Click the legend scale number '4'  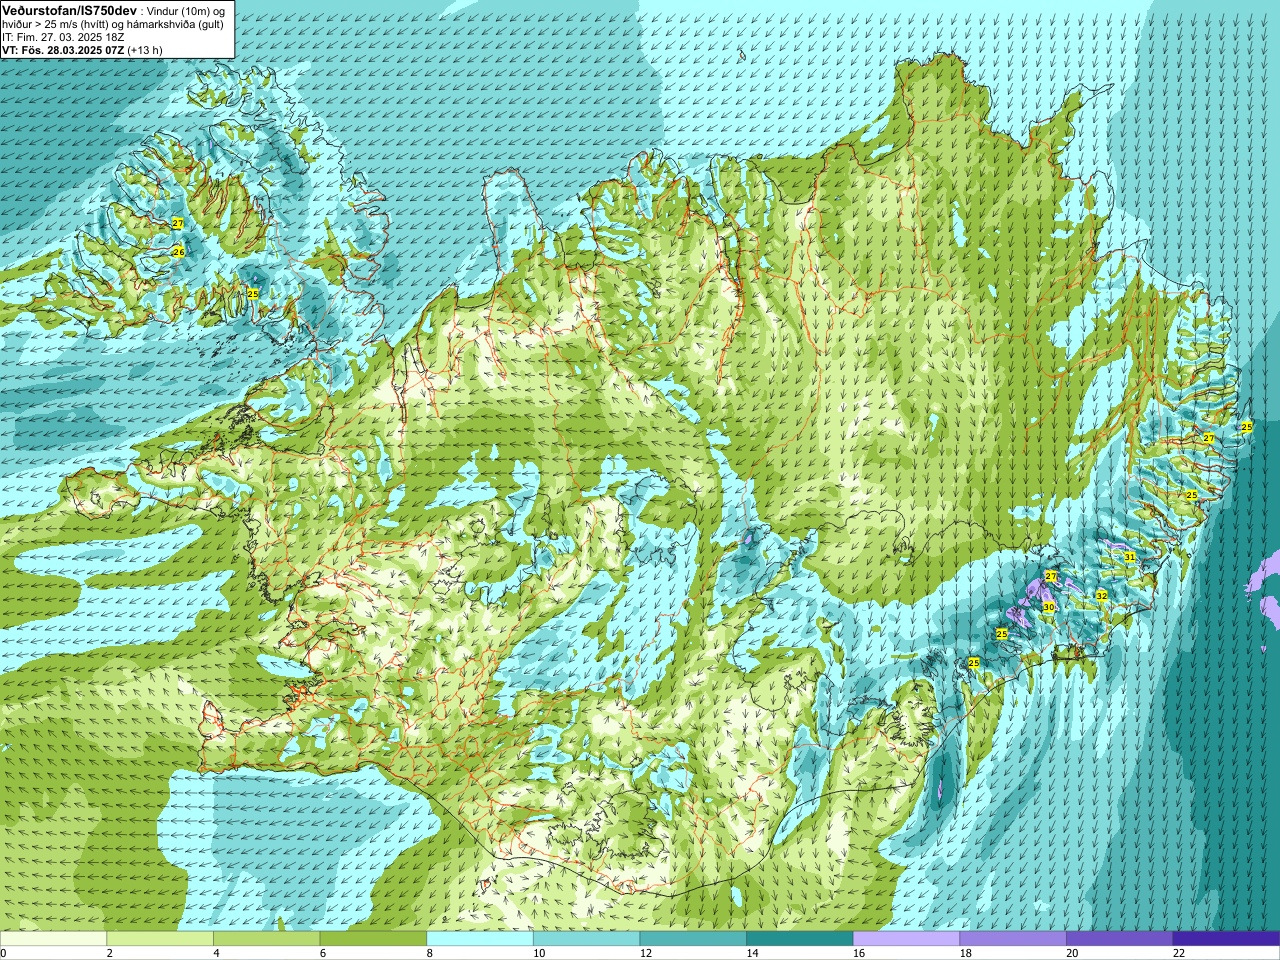pos(216,953)
